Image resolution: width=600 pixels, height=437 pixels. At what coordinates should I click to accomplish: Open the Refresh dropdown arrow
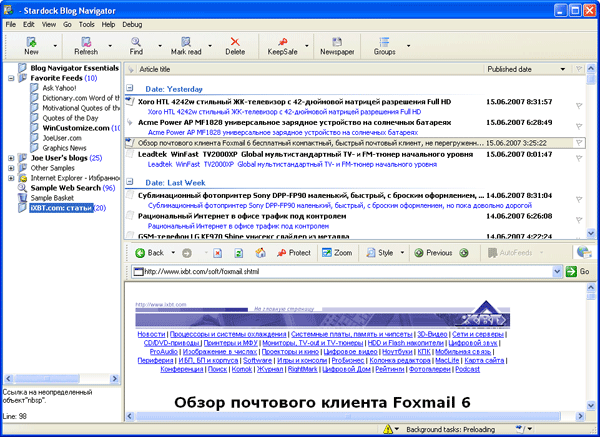110,46
